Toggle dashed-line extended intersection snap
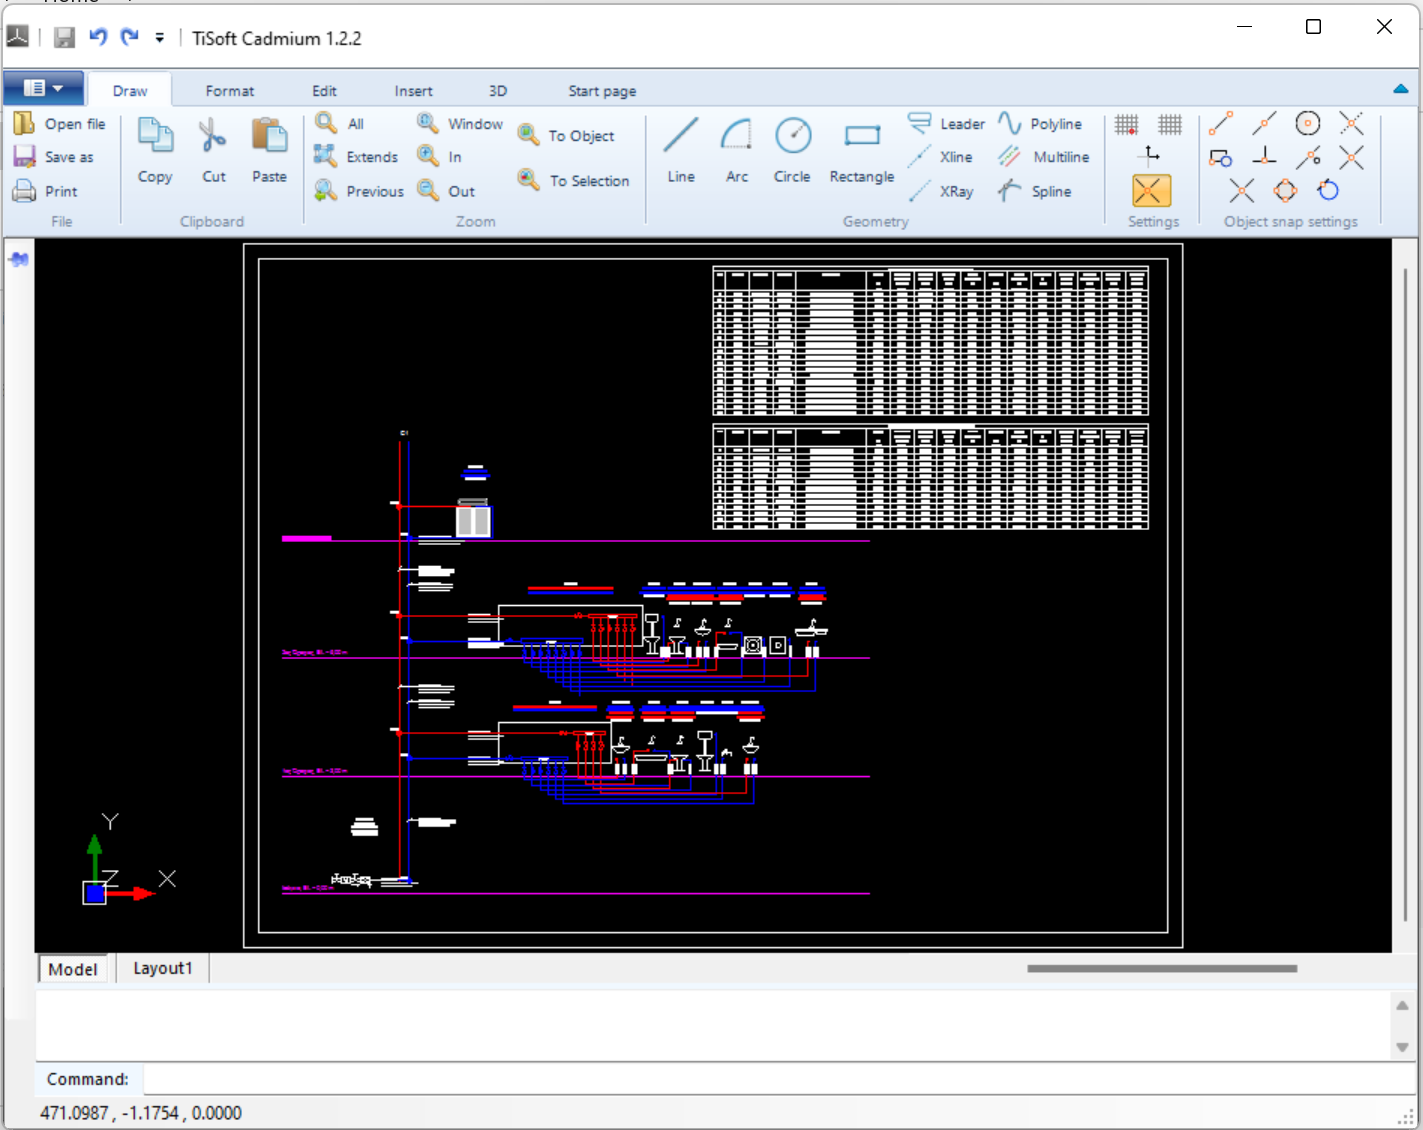1423x1130 pixels. [x=1351, y=124]
